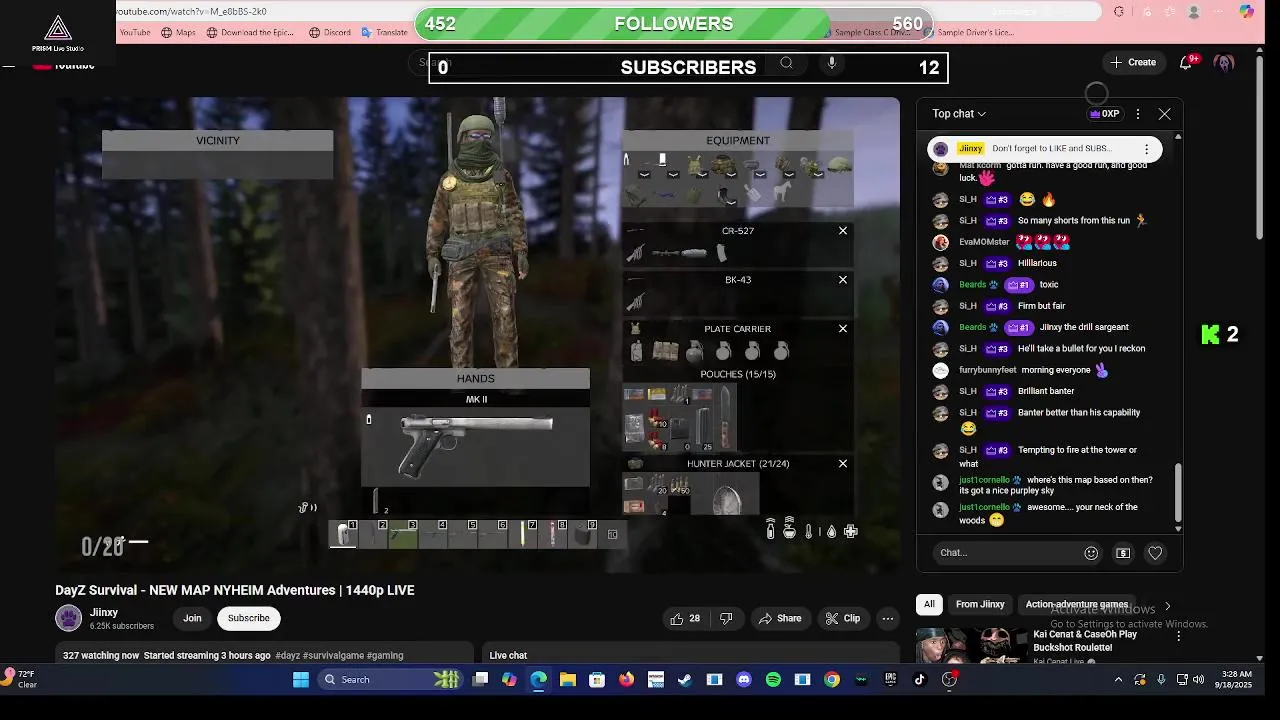Open the emoji picker in chat

(x=1091, y=553)
